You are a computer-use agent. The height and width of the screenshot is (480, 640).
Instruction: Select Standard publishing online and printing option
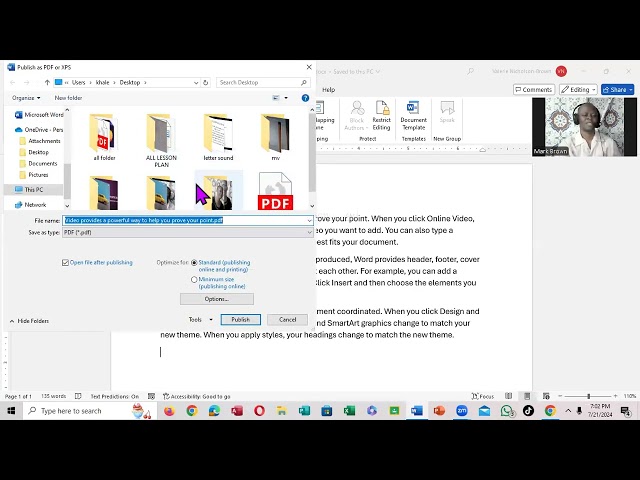[194, 262]
